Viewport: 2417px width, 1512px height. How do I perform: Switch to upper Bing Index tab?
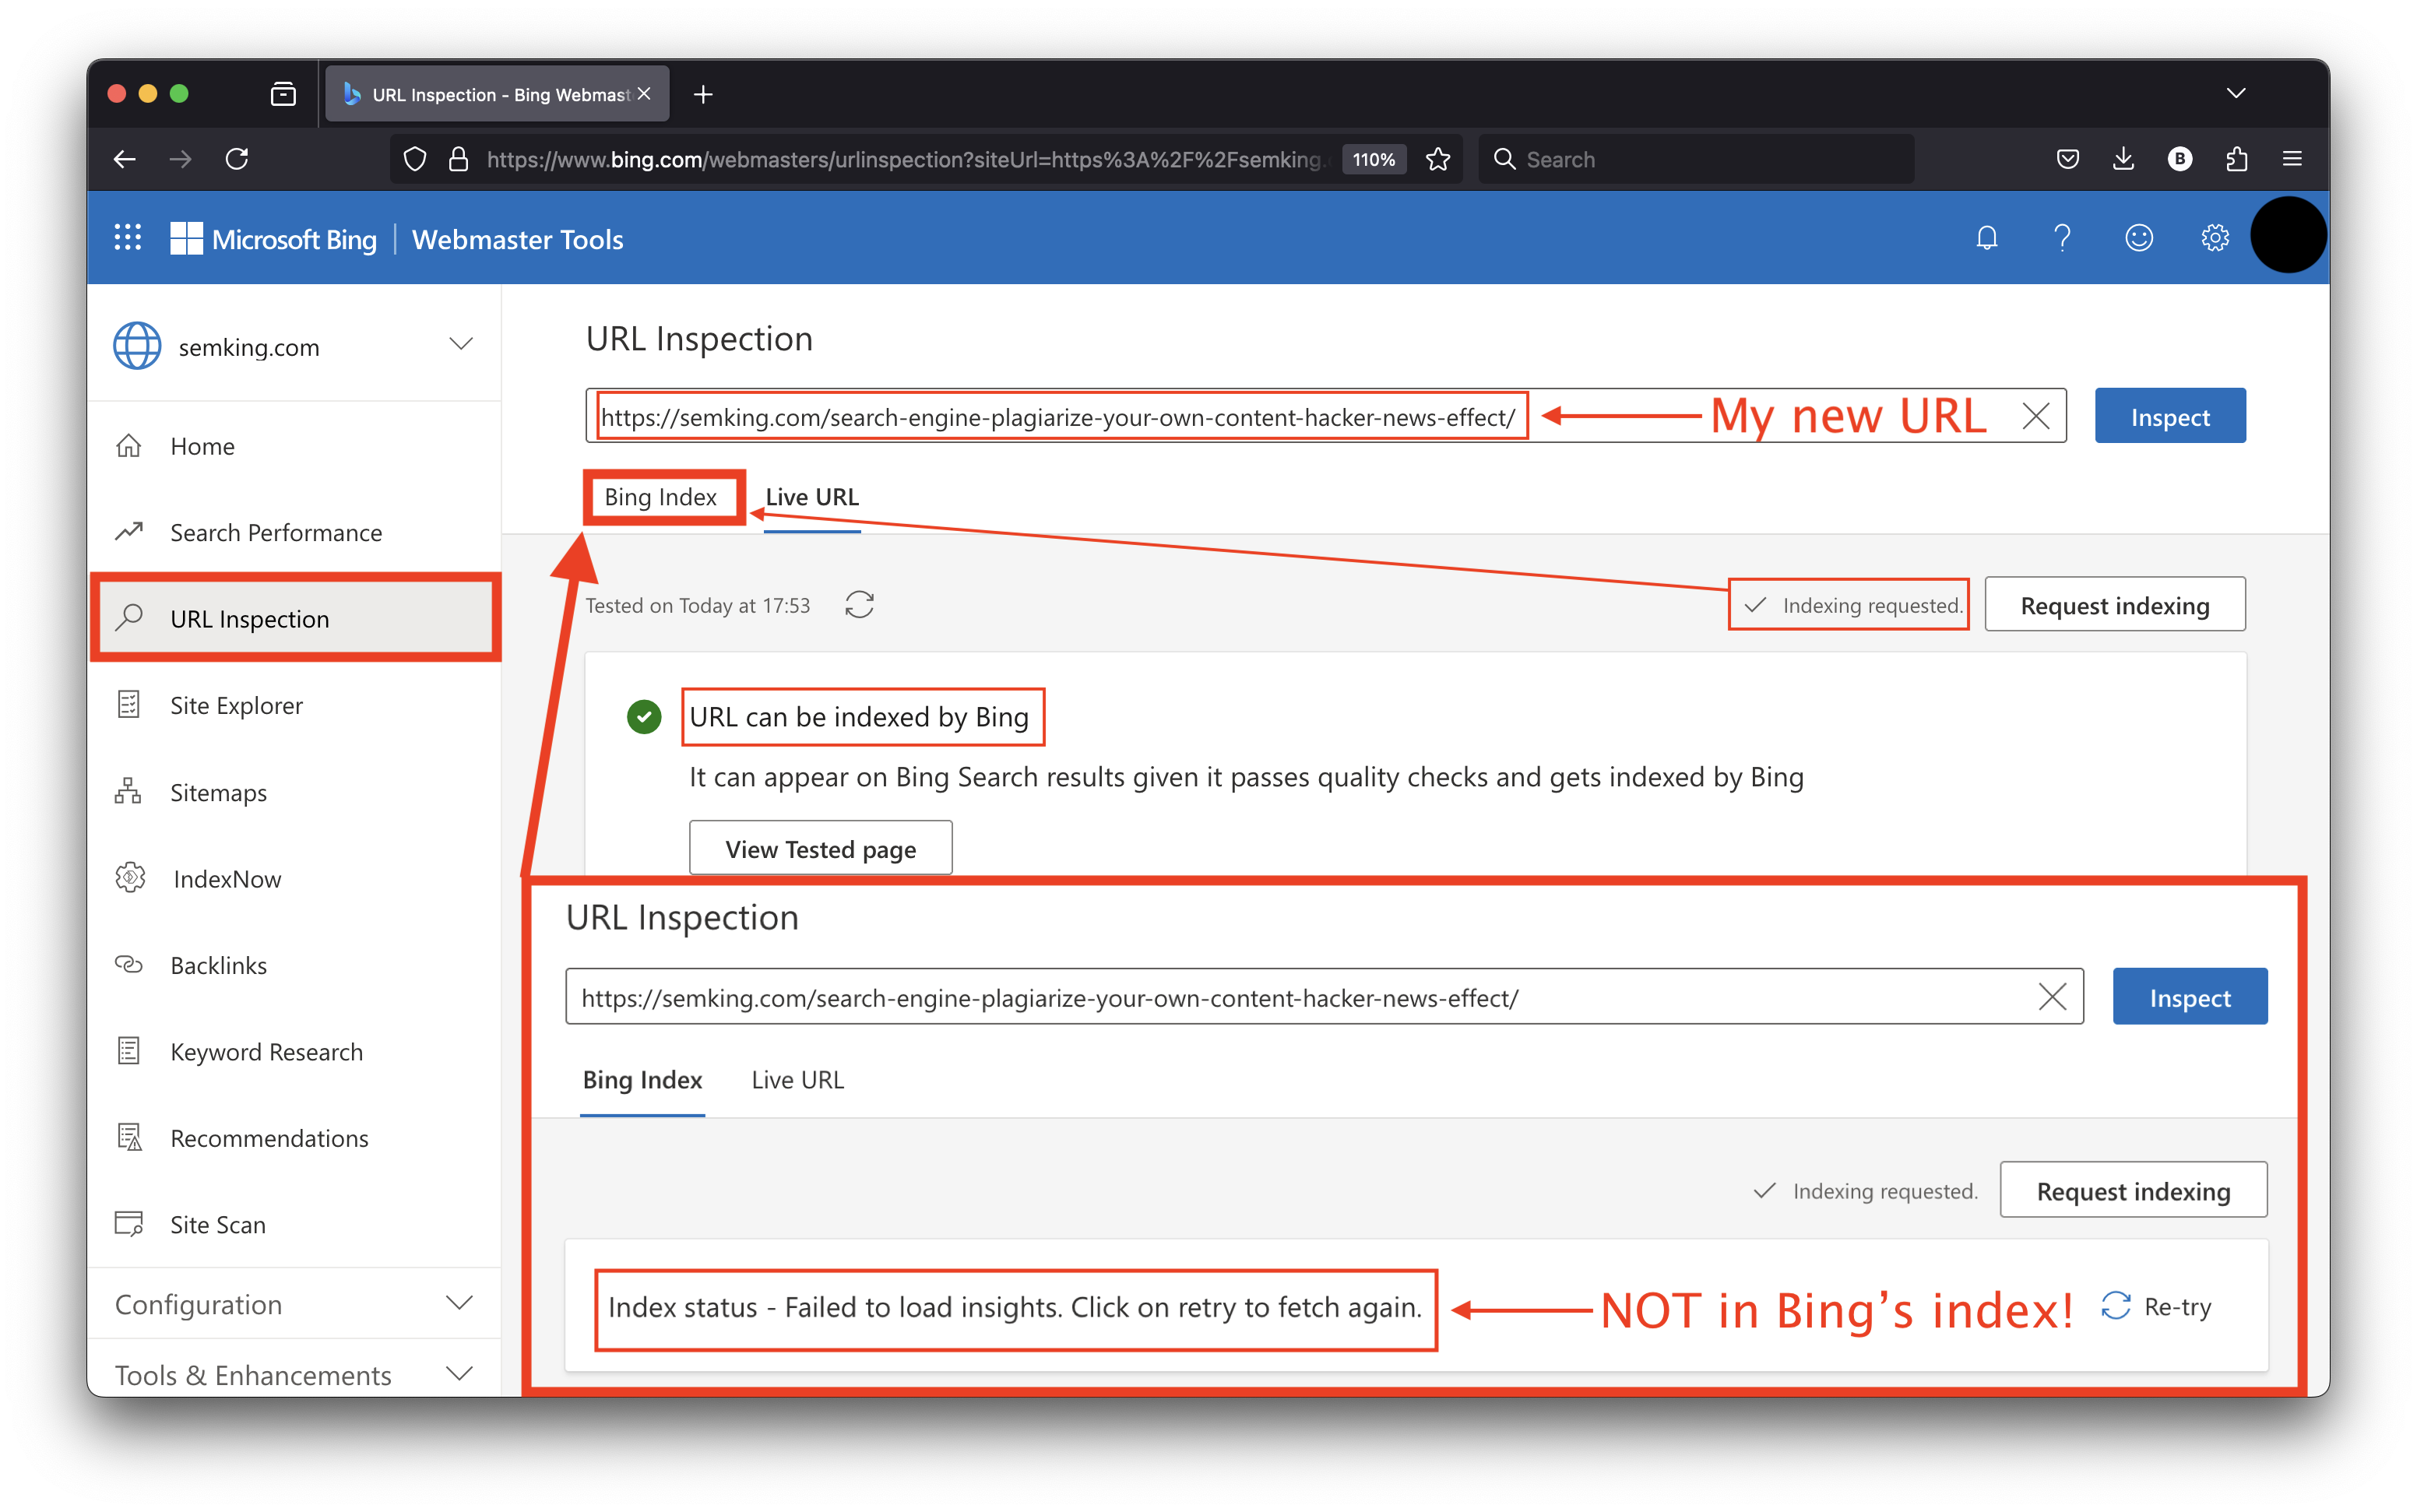point(660,497)
